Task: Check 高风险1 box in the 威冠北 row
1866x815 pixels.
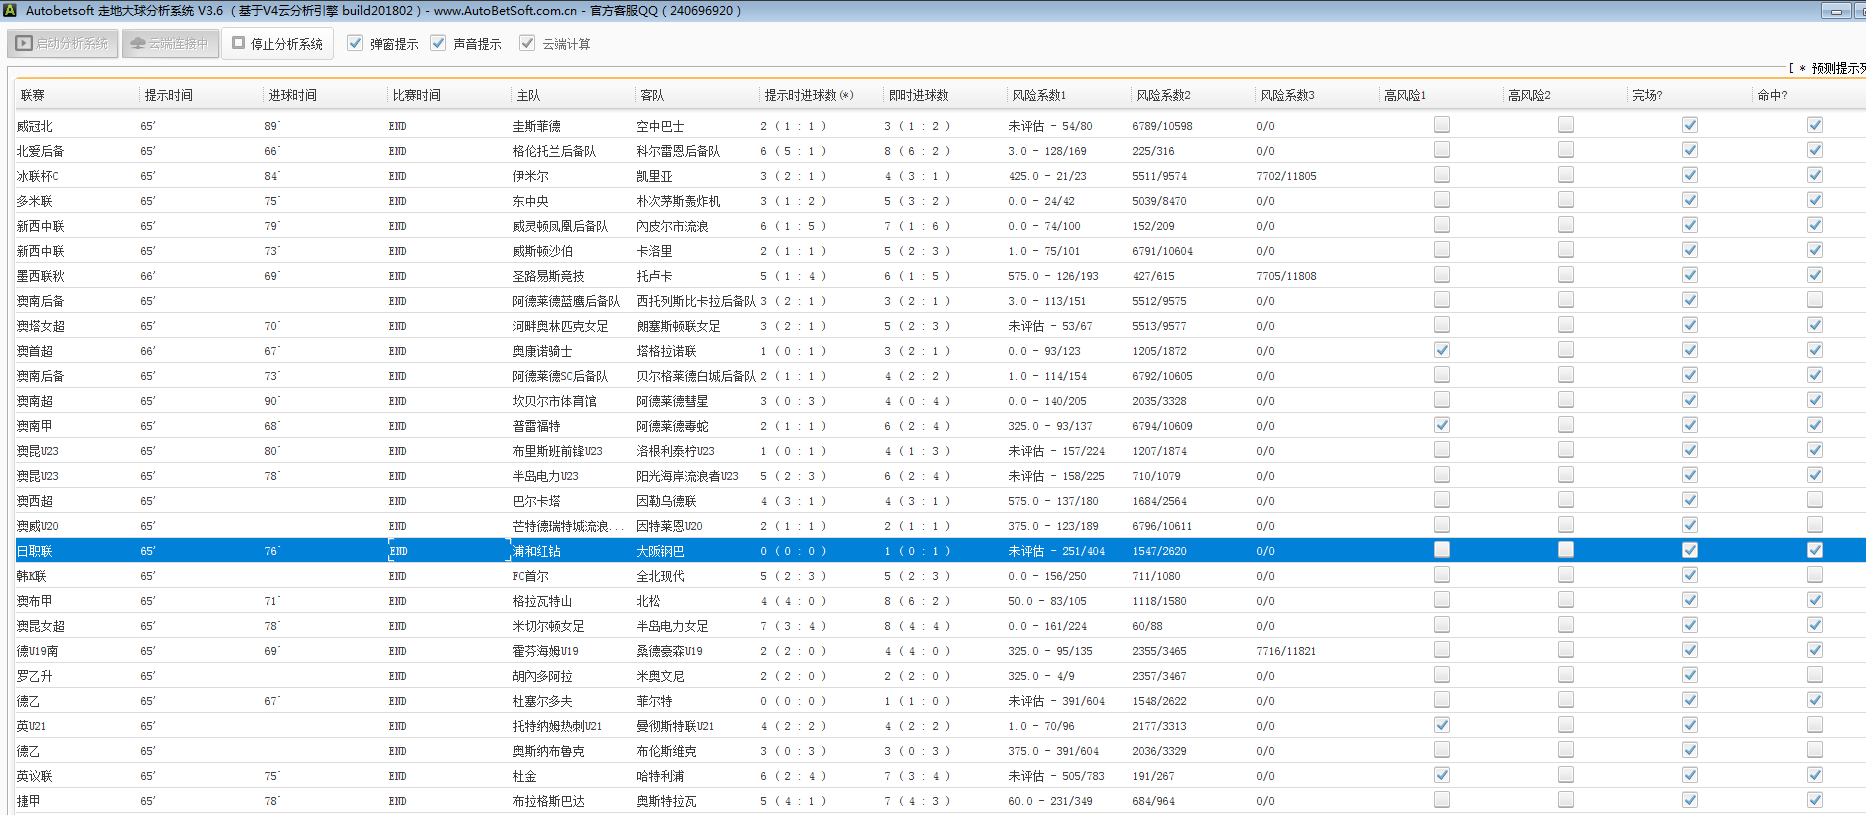Action: [1441, 125]
